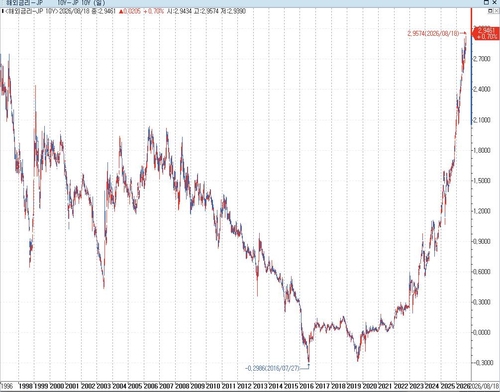The image size is (500, 392).
Task: Click the 1.5000 y-axis label
Action: (x=482, y=180)
